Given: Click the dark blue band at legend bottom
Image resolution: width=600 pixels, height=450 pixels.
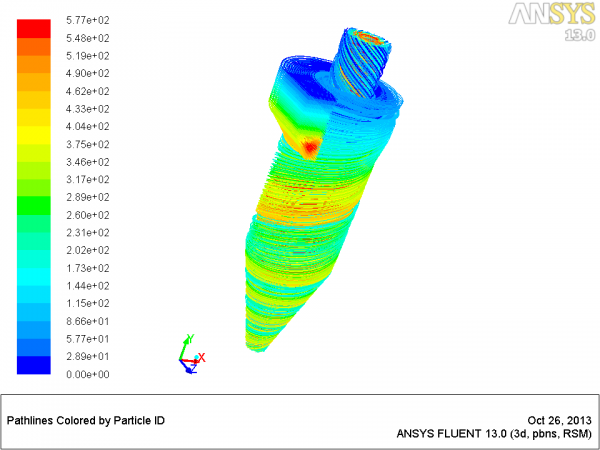Looking at the screenshot, I should click(34, 365).
